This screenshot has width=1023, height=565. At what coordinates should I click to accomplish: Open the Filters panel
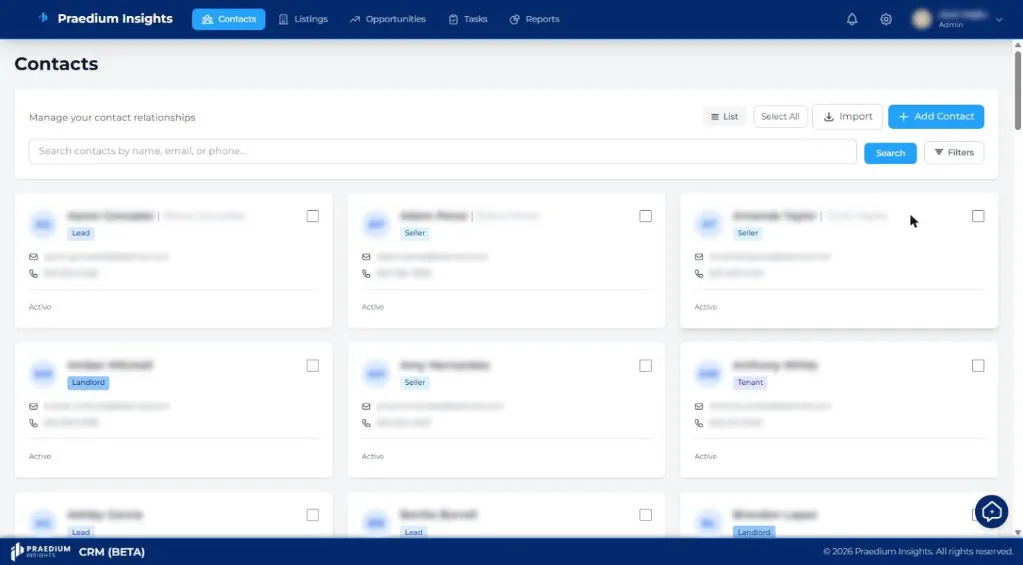click(x=954, y=153)
